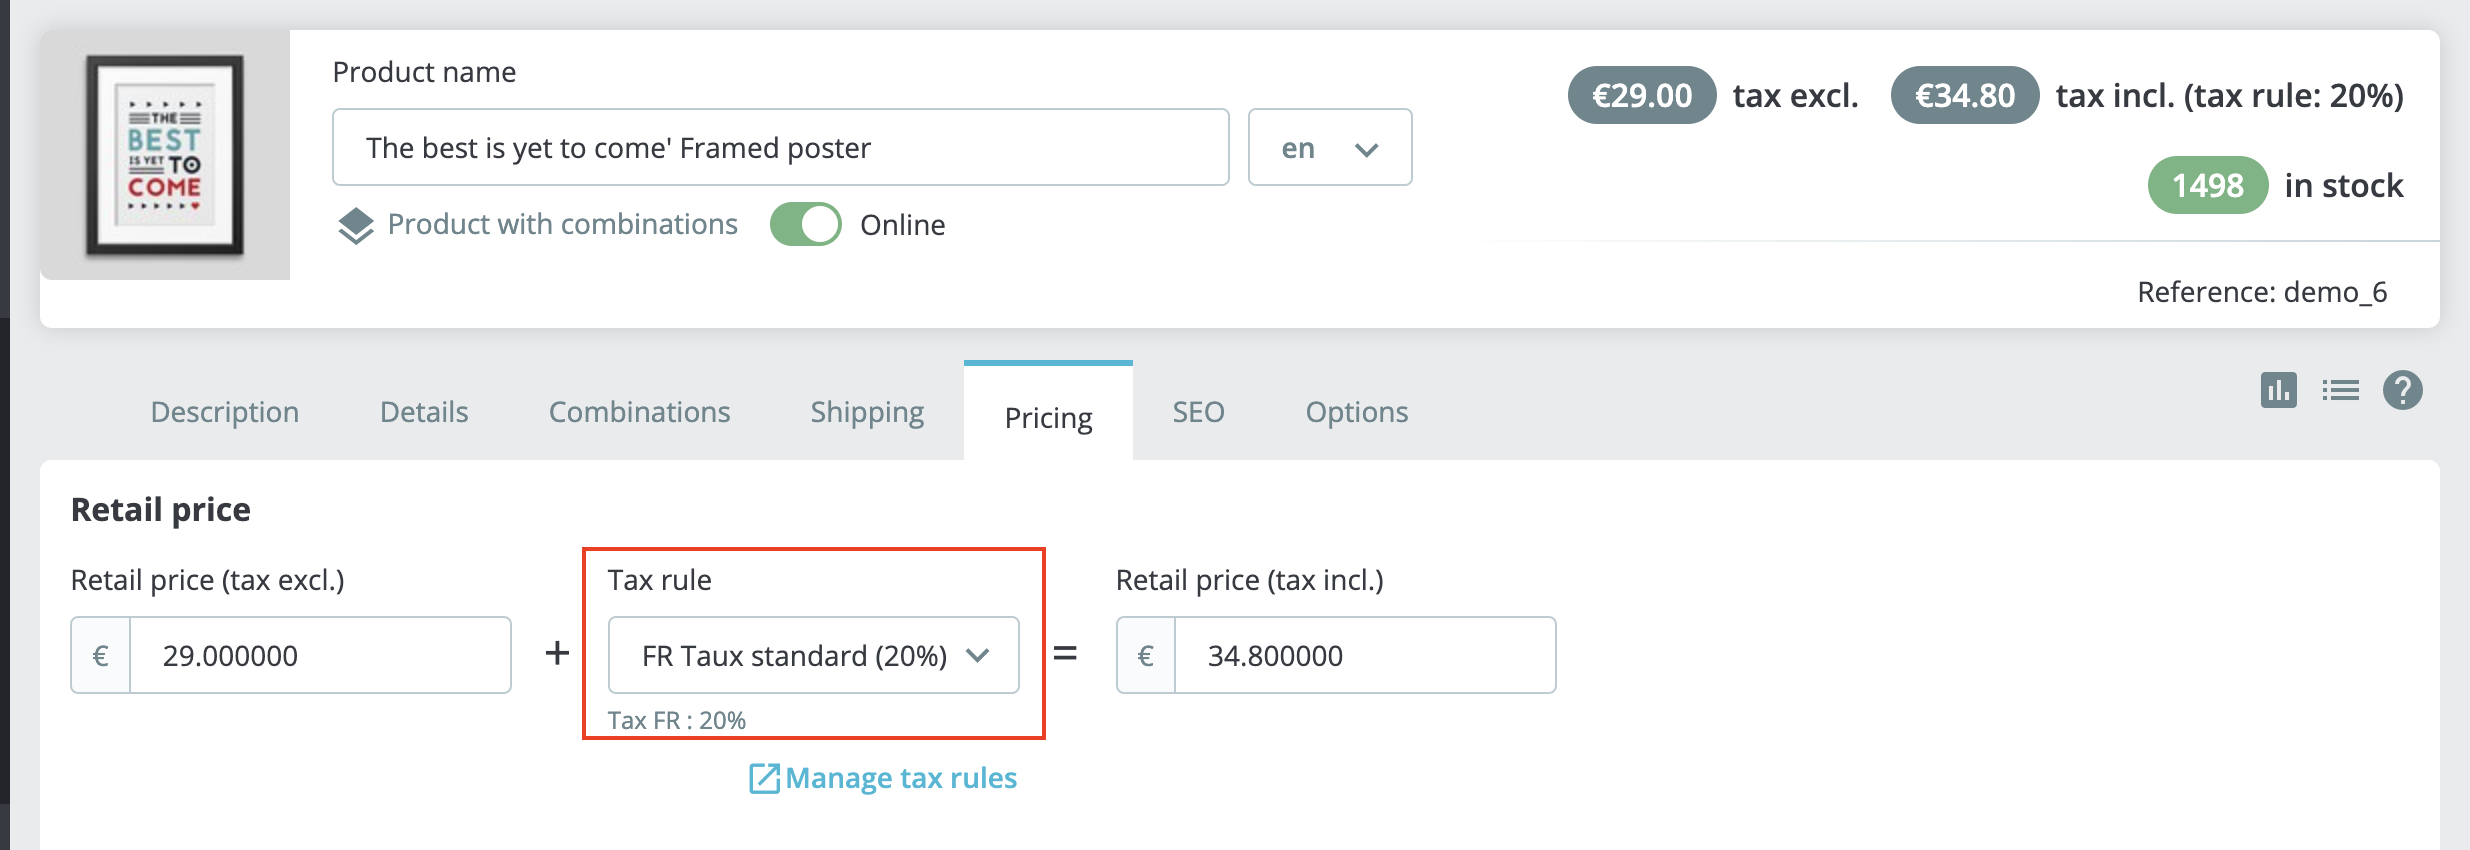Switch to the Options tab
The height and width of the screenshot is (850, 2470).
pos(1356,411)
